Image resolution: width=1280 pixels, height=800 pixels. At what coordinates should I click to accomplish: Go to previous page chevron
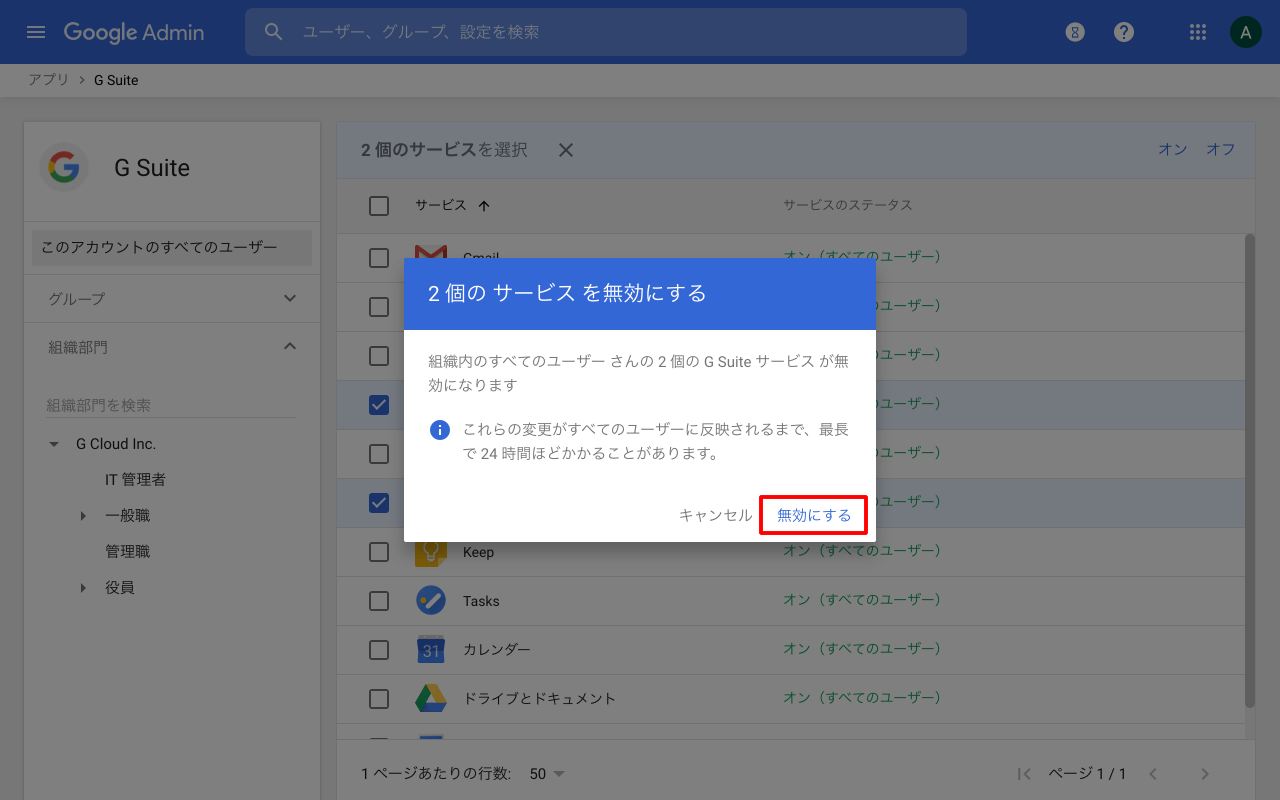point(1153,774)
